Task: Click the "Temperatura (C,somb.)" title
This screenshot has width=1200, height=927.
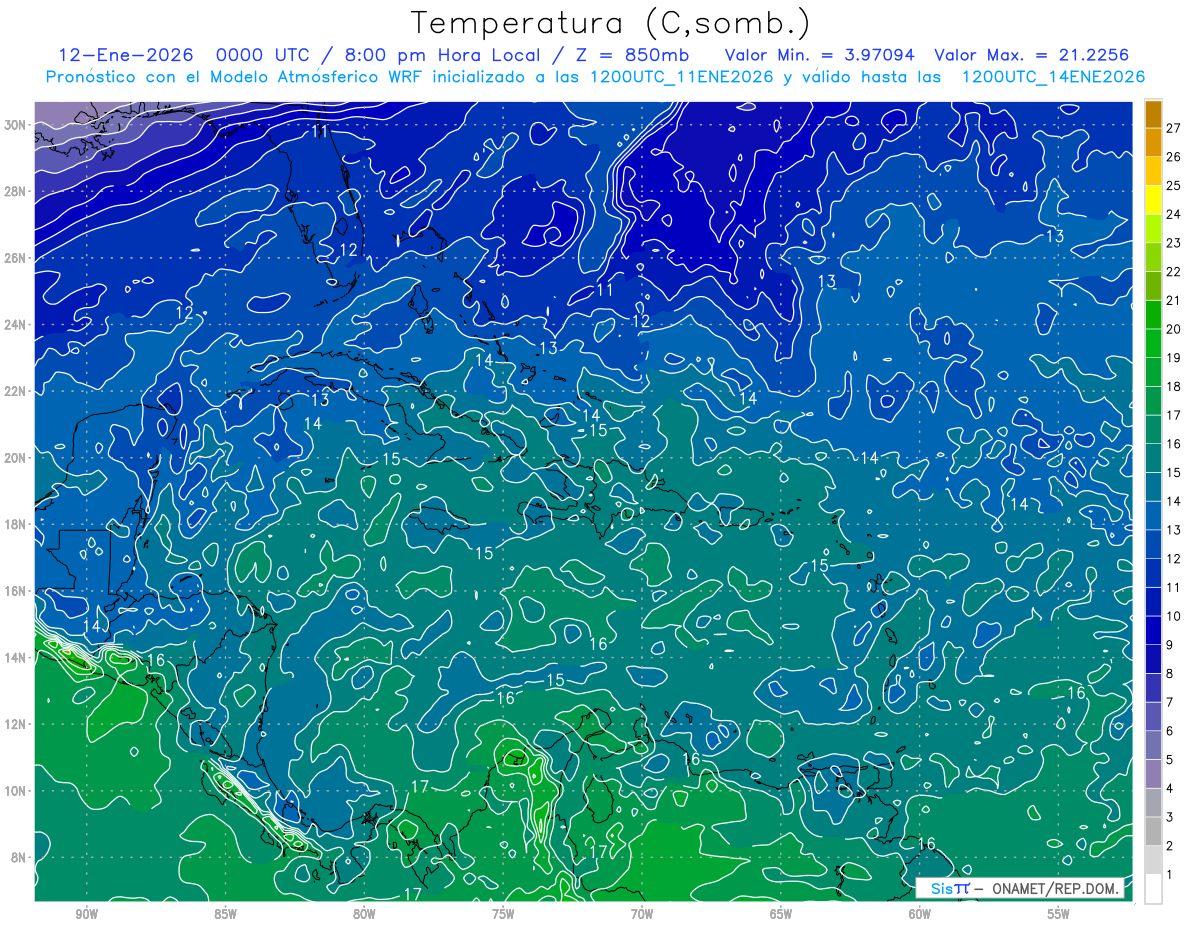Action: [611, 23]
